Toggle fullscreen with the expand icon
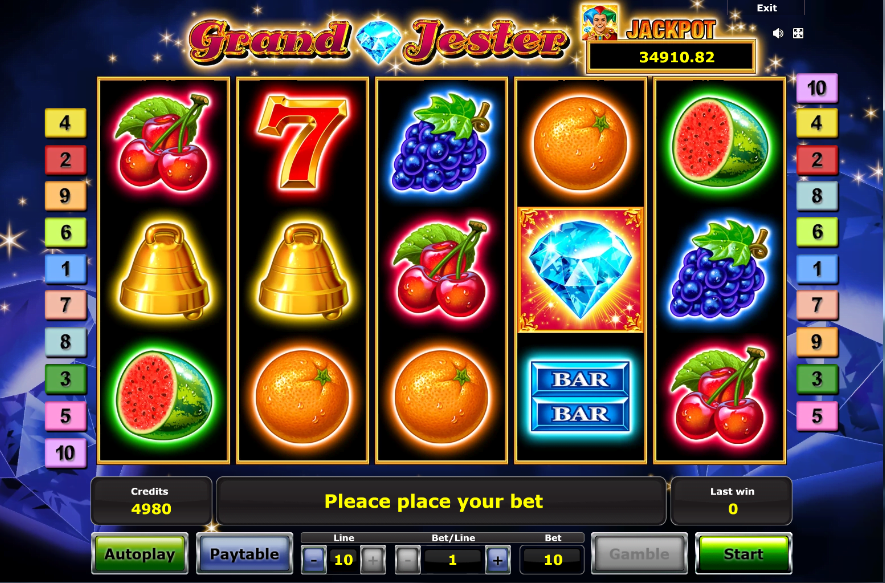Image resolution: width=885 pixels, height=583 pixels. [798, 33]
